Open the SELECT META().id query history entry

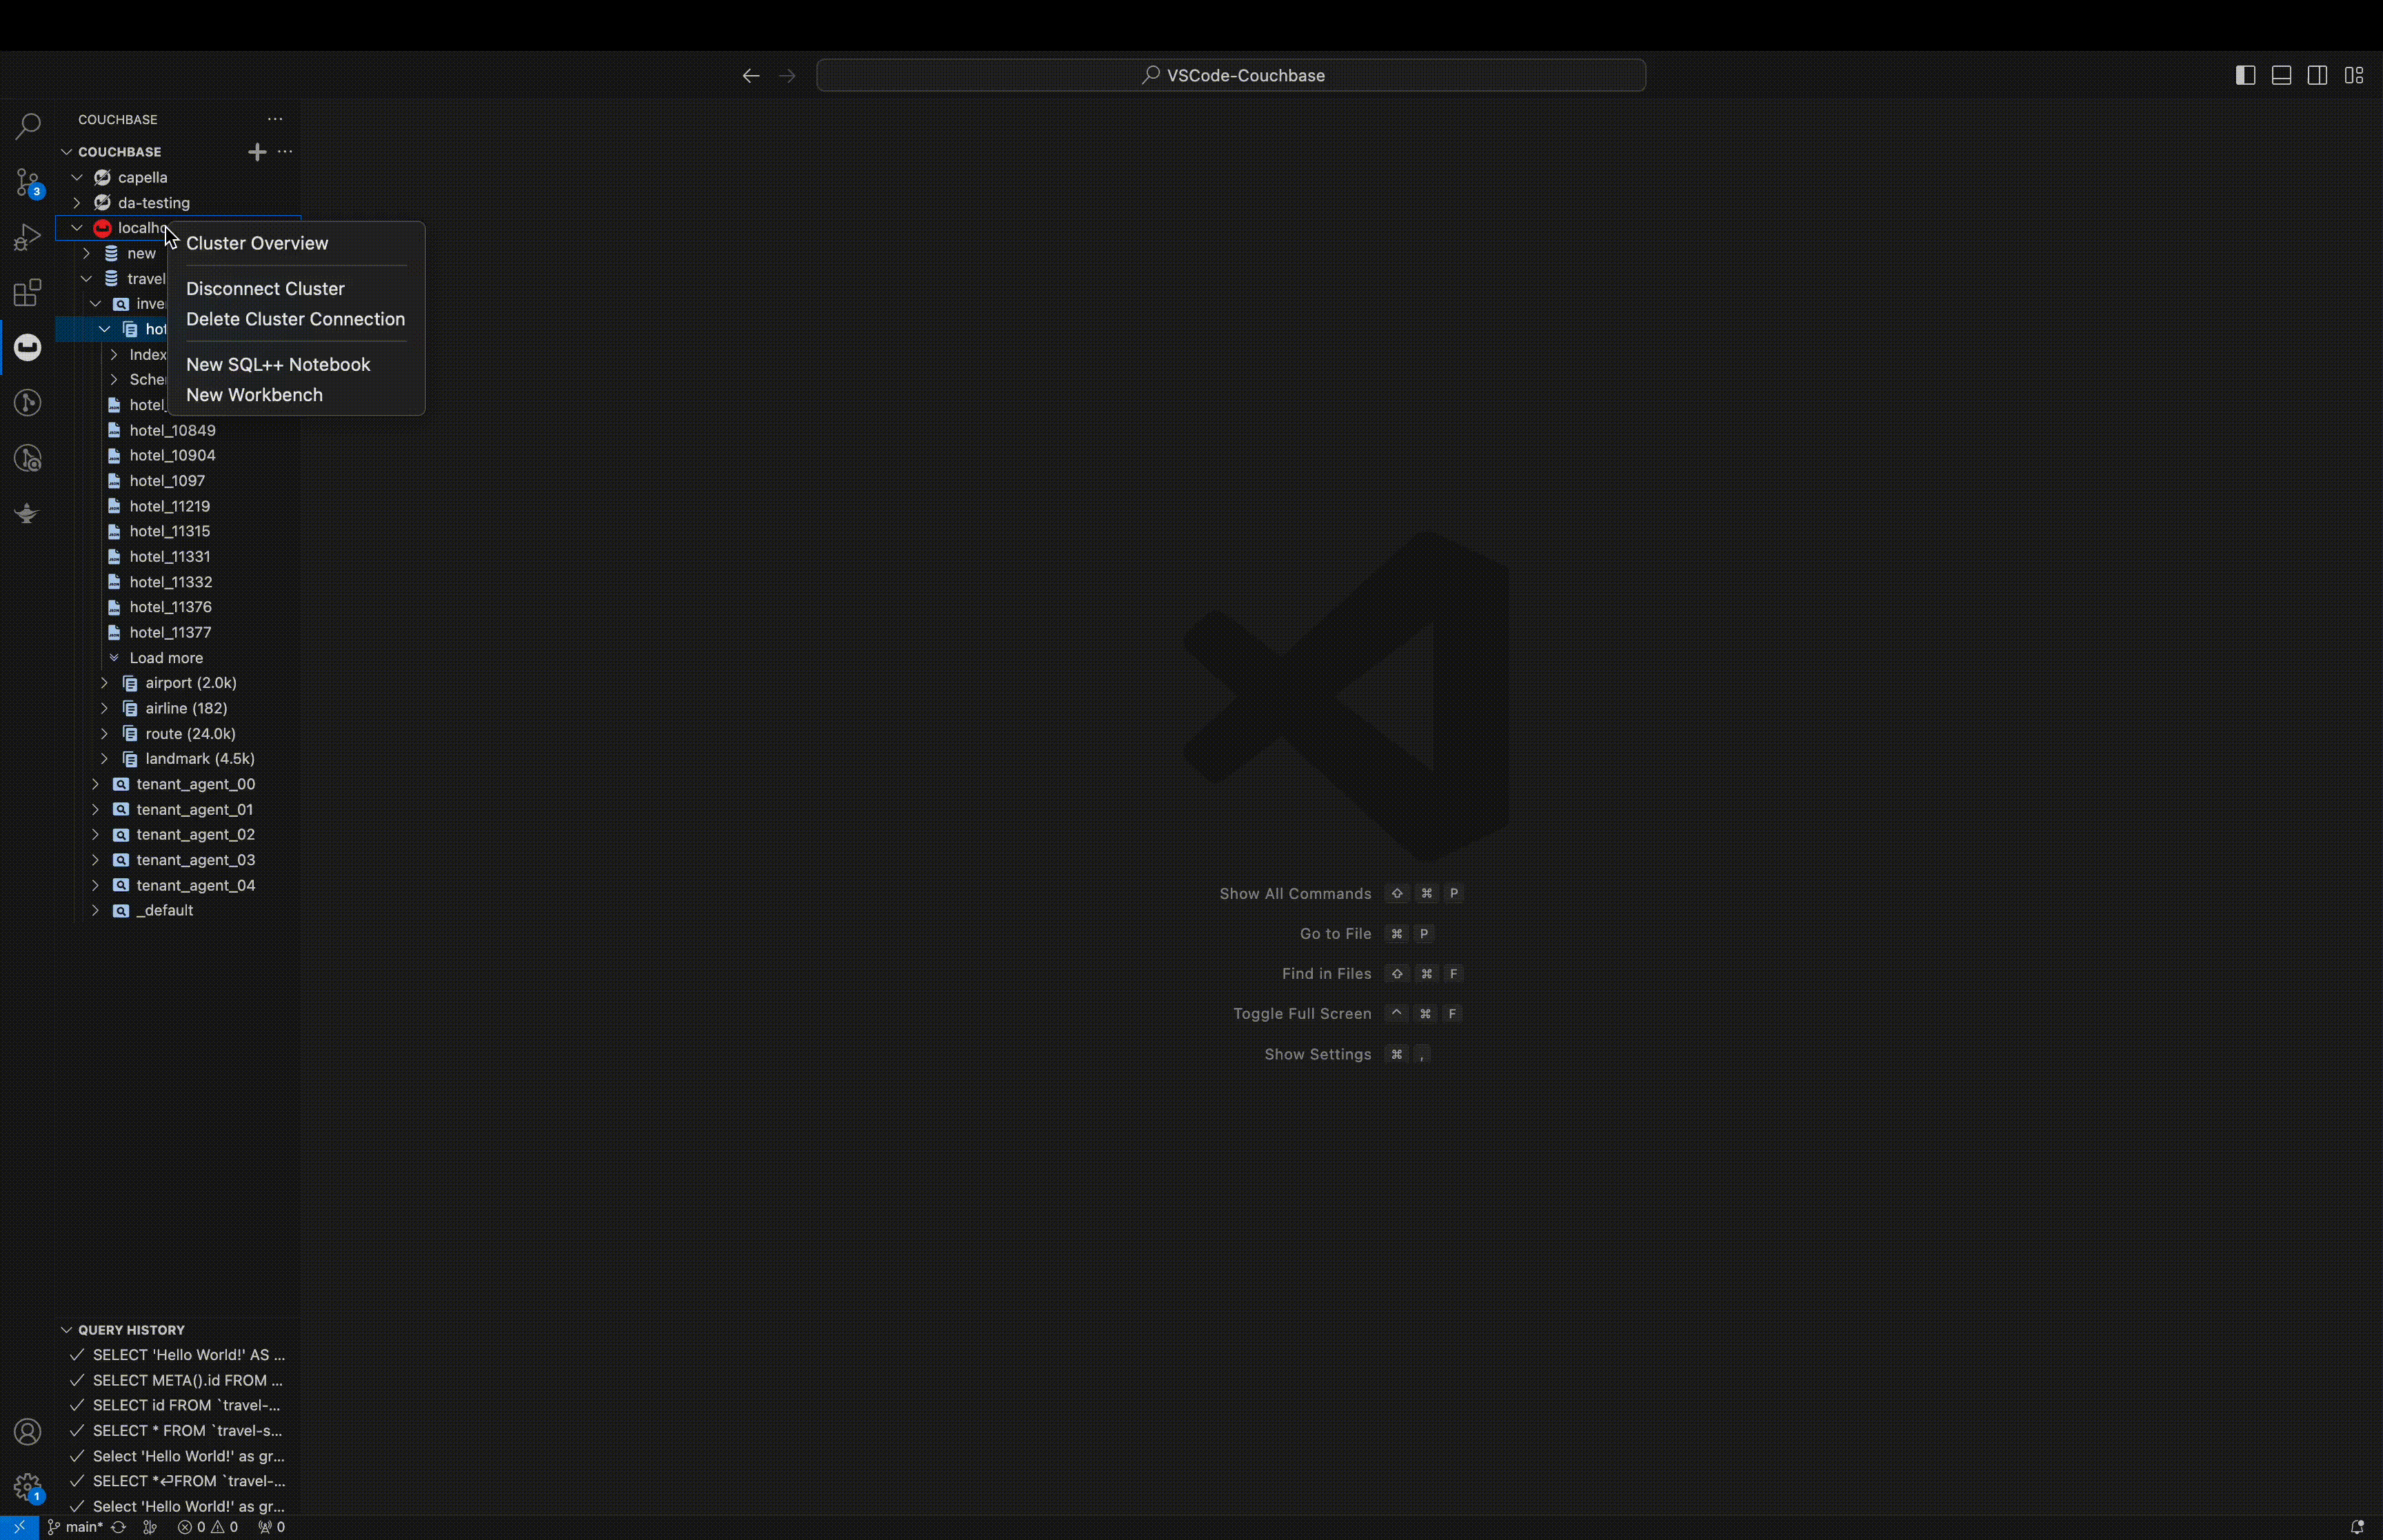[178, 1381]
